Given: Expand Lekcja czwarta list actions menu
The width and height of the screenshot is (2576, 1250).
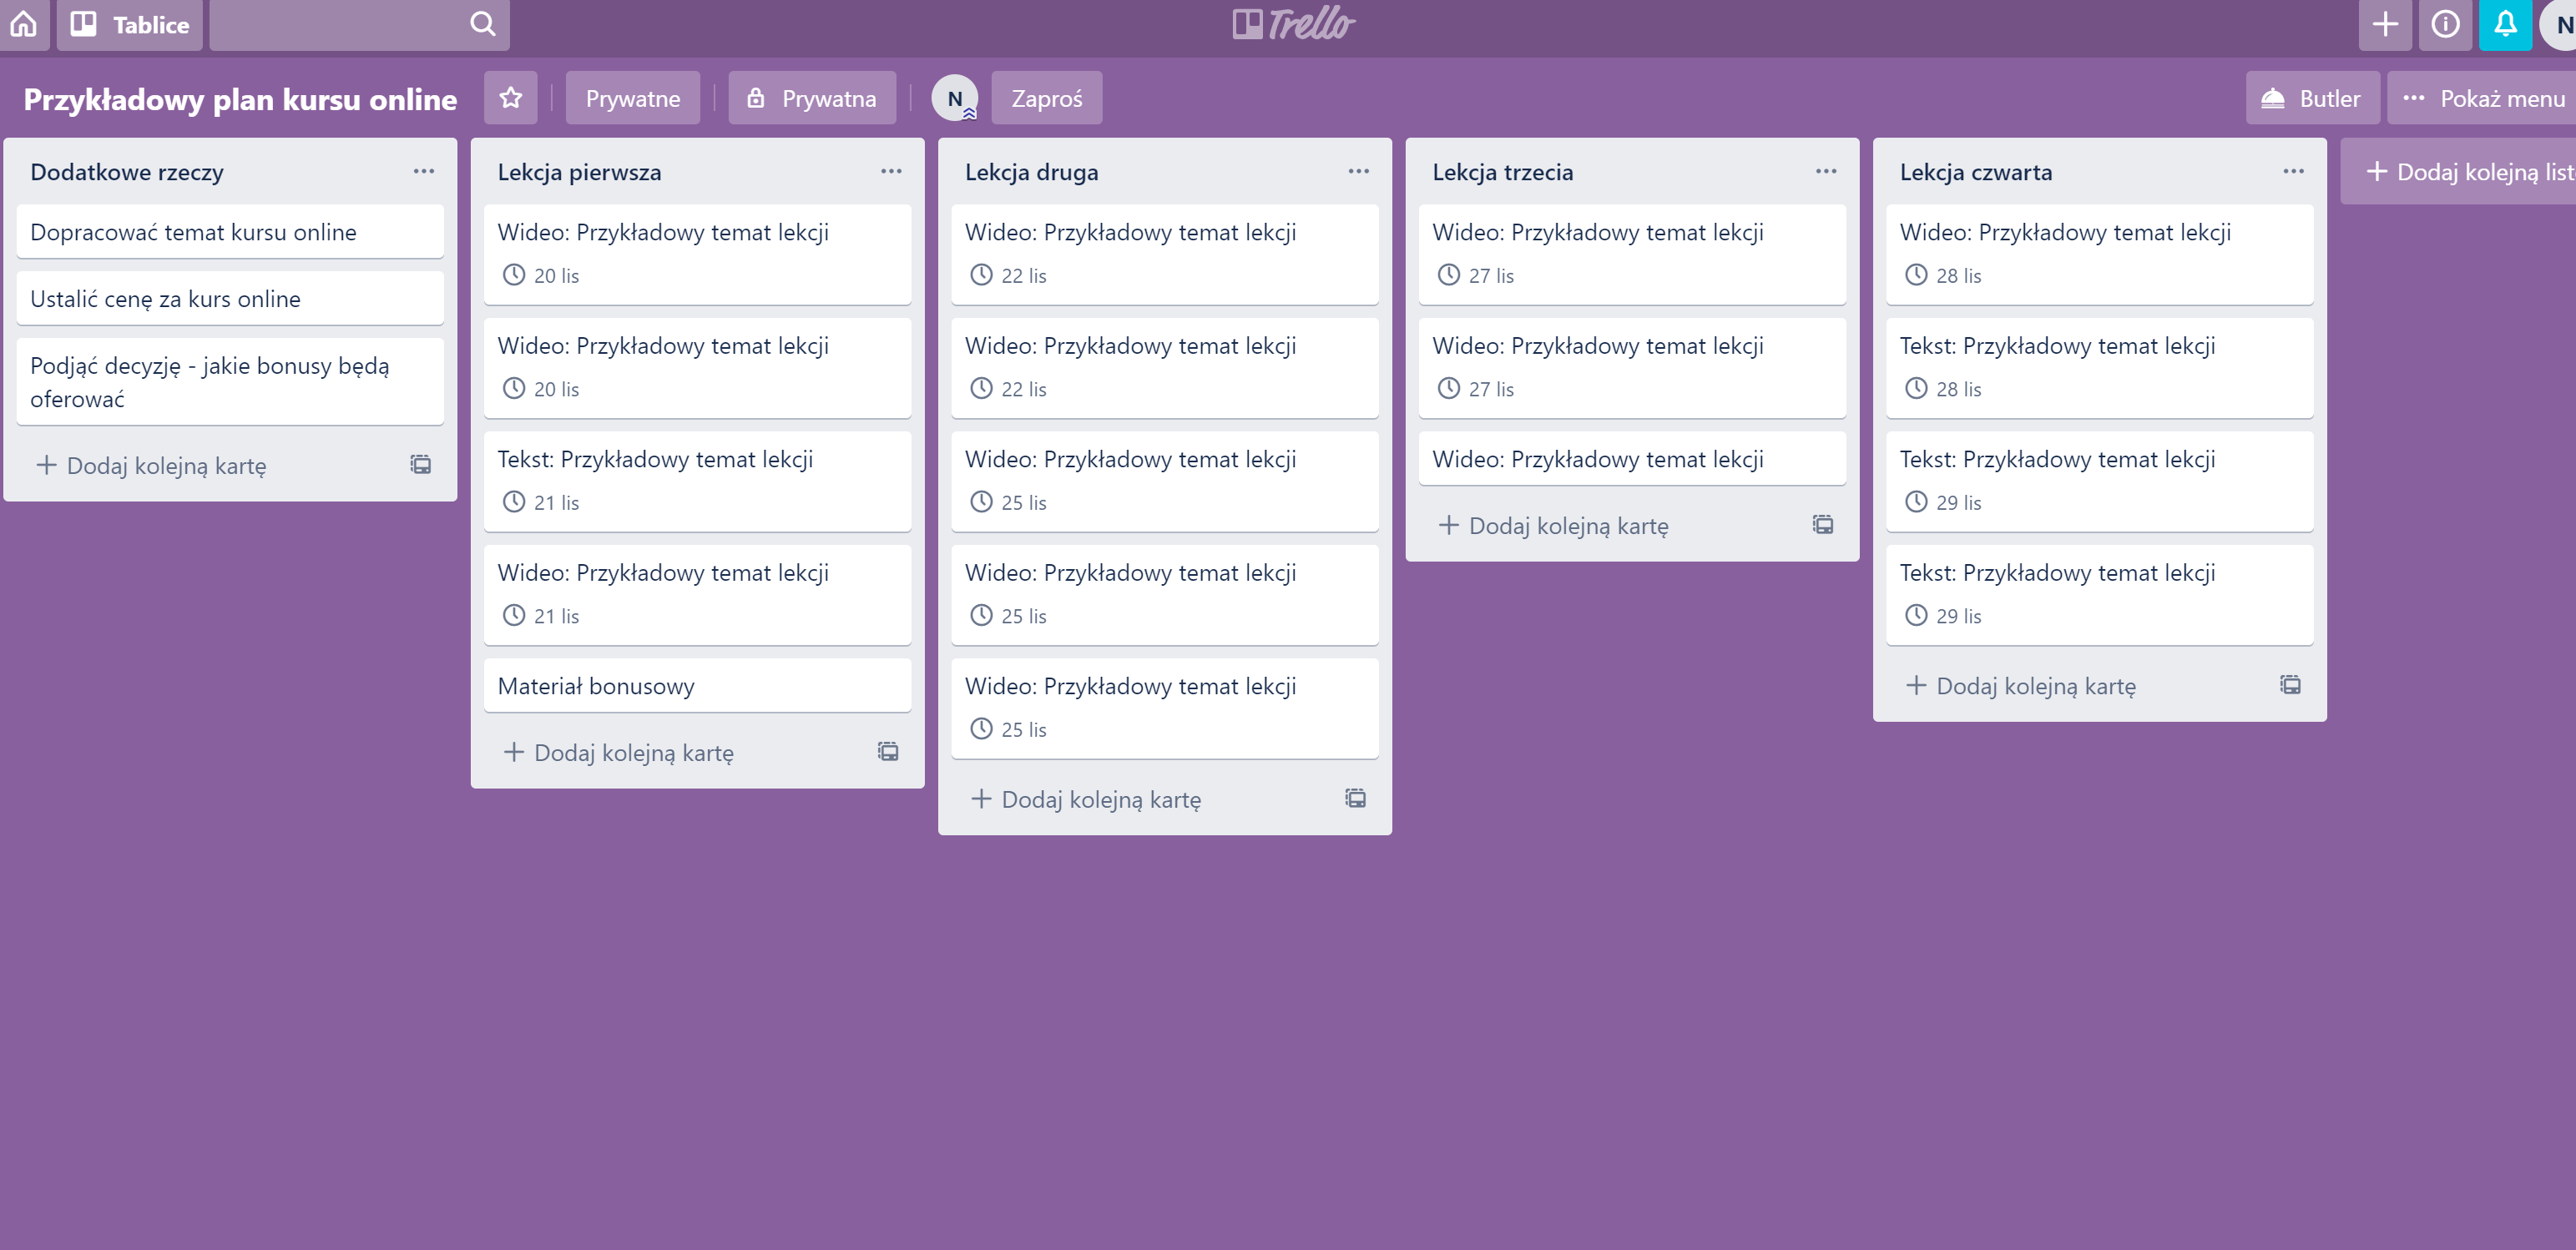Looking at the screenshot, I should 2293,171.
